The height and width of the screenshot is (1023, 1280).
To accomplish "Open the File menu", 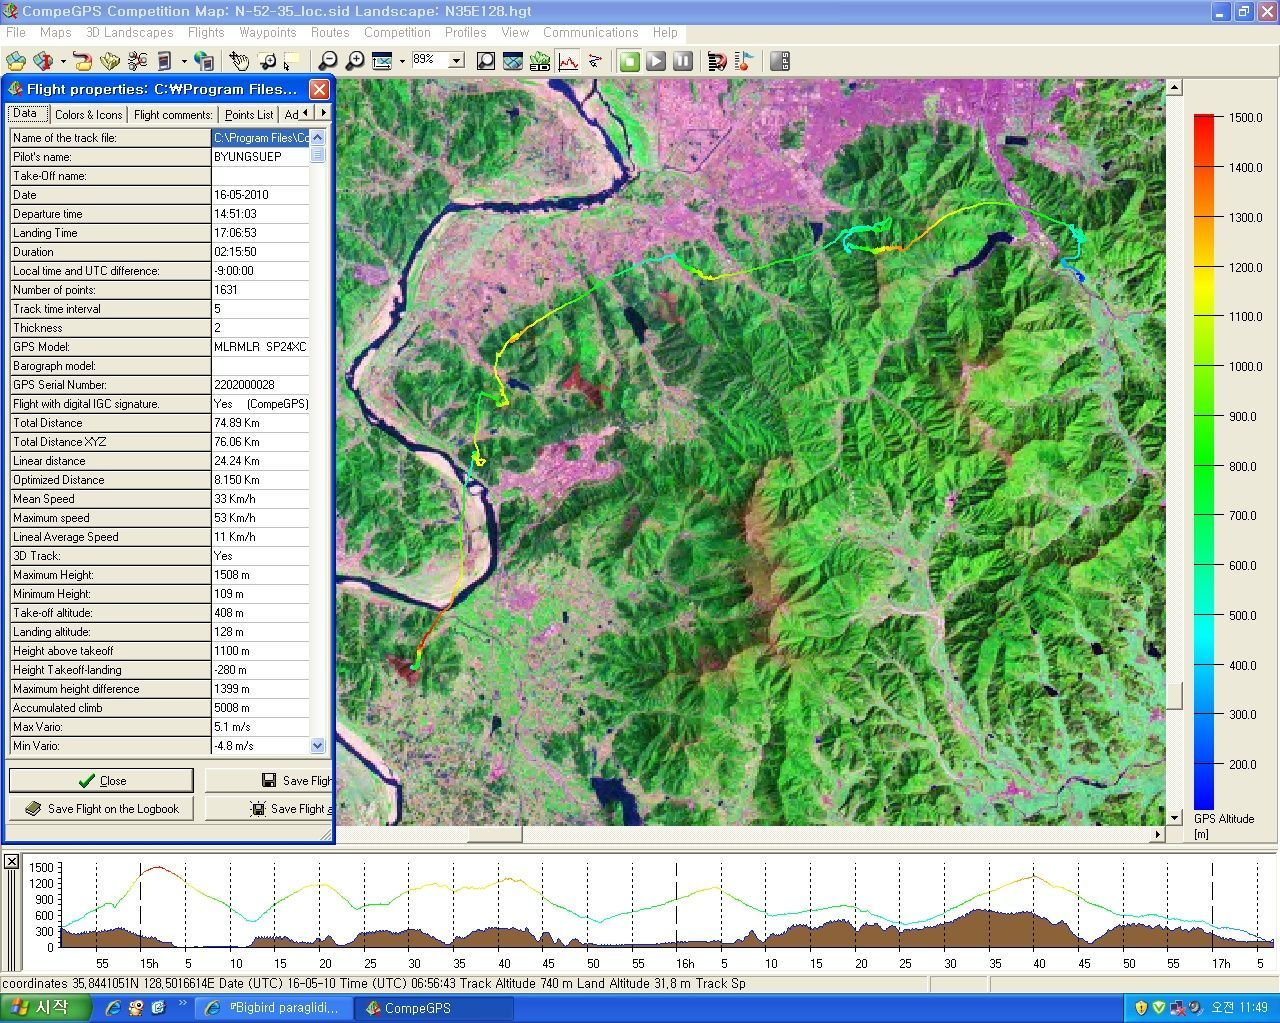I will (16, 32).
